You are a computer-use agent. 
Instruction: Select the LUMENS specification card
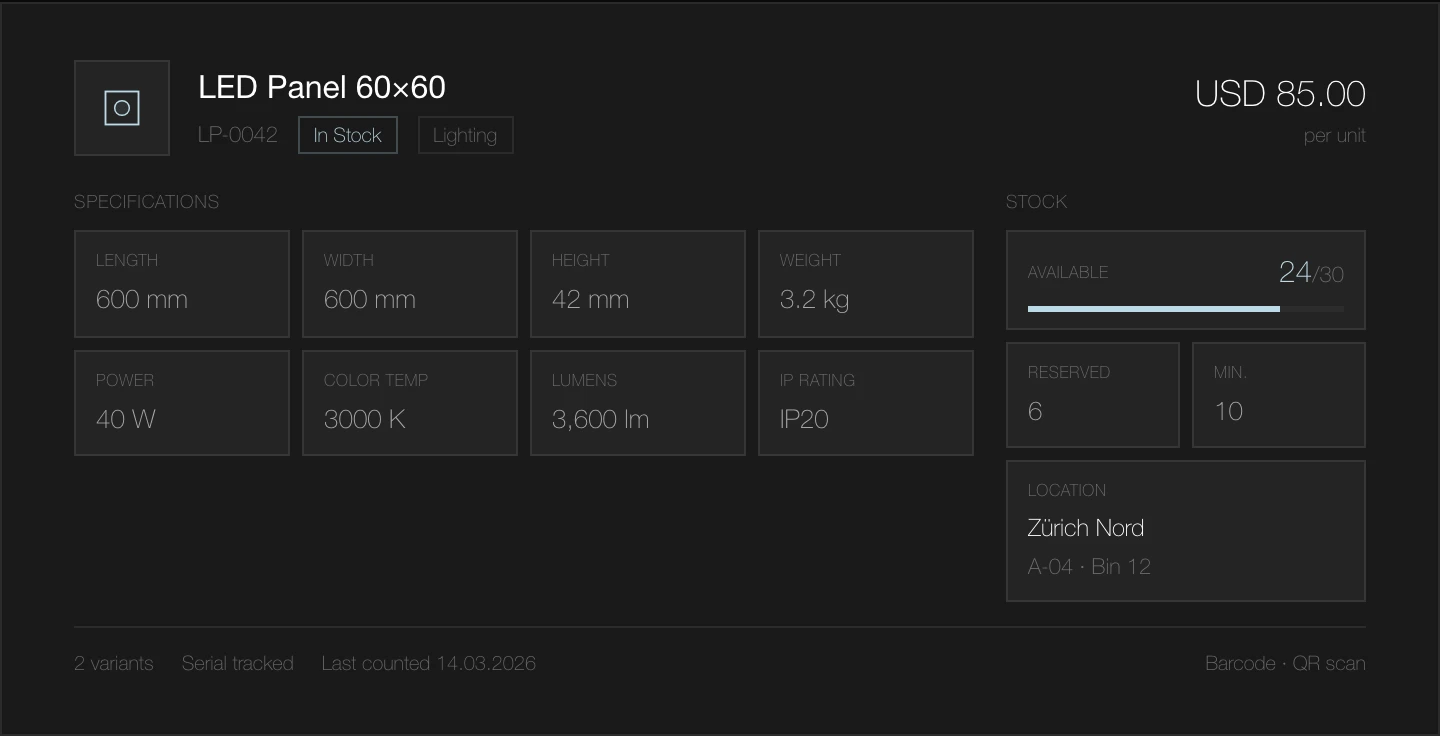pos(637,403)
